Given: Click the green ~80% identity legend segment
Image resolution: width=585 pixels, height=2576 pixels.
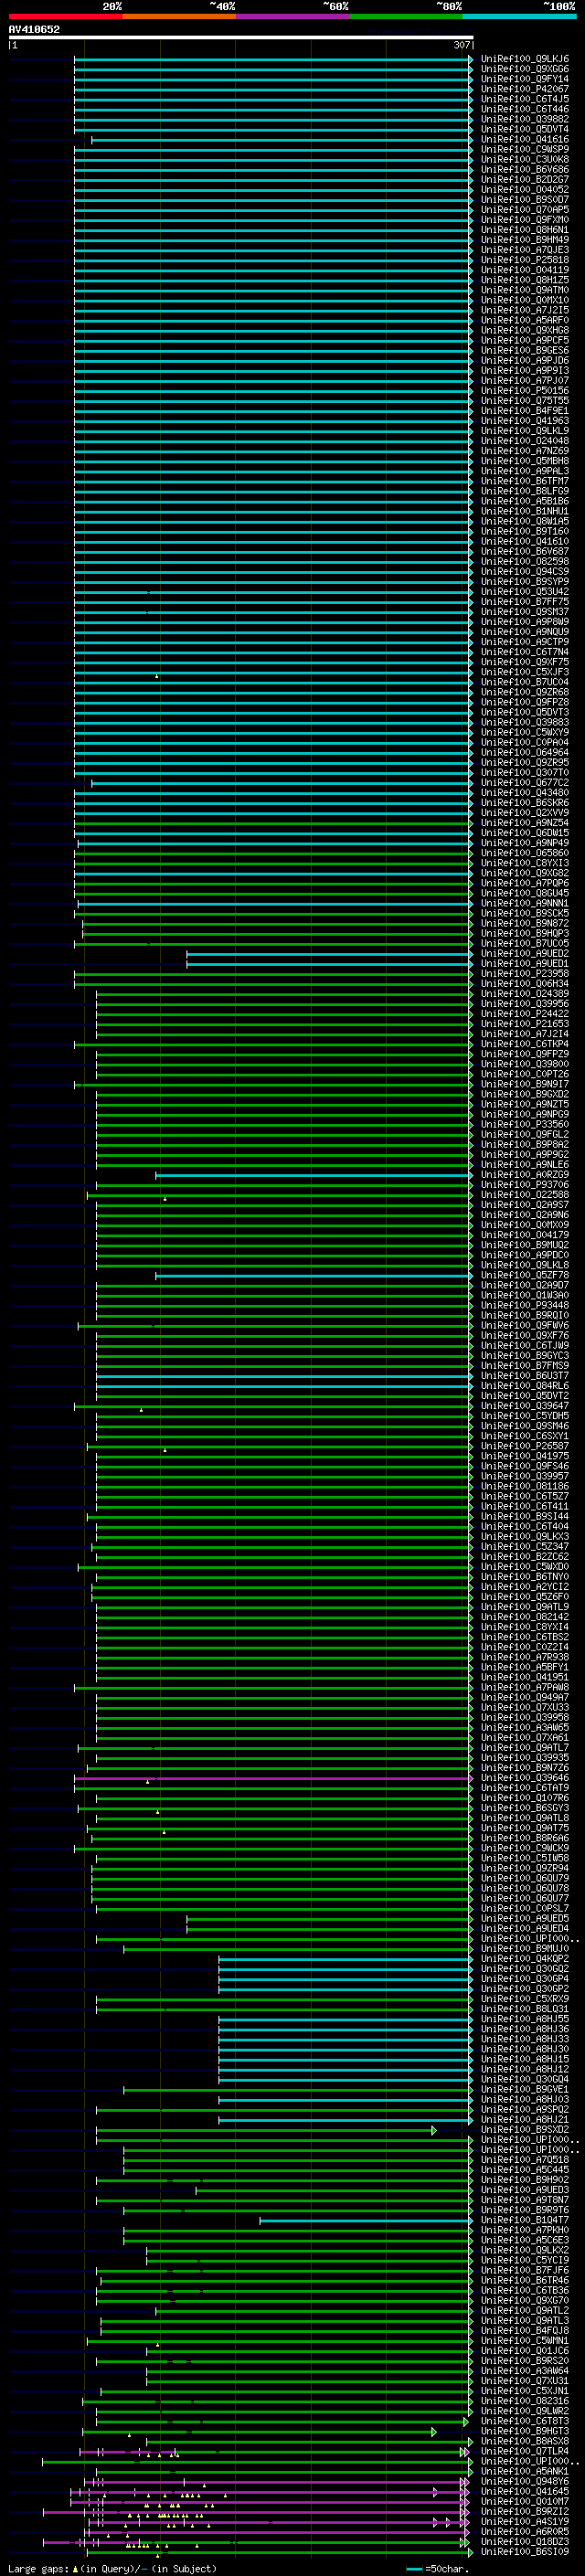Looking at the screenshot, I should pos(406,17).
